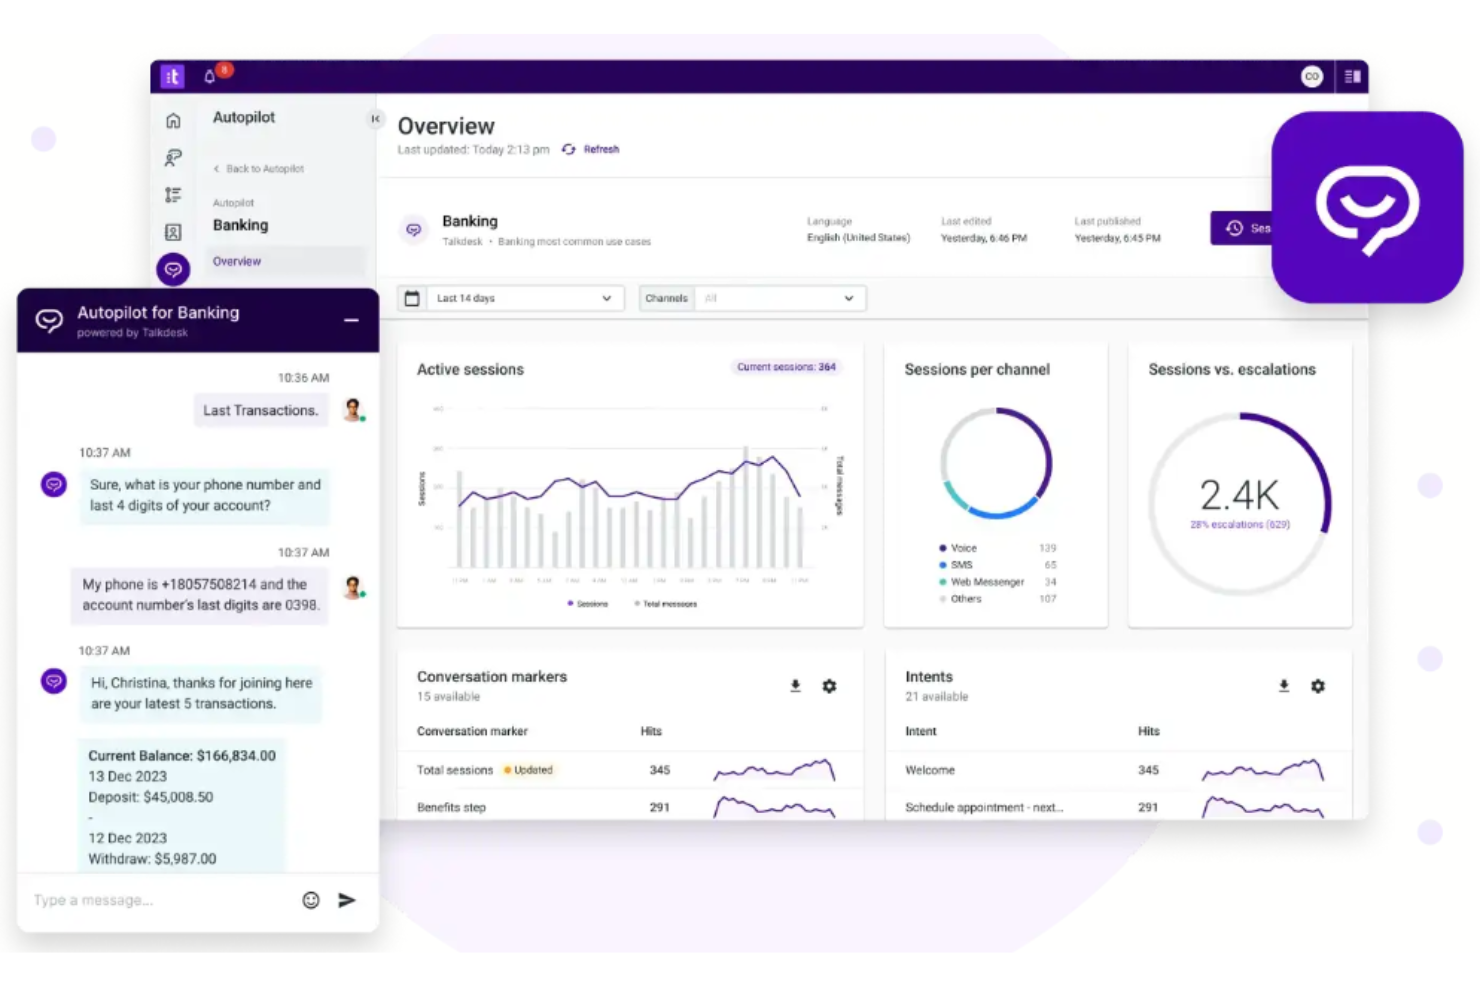
Task: Click the contact card icon in the sidebar
Action: pyautogui.click(x=173, y=231)
